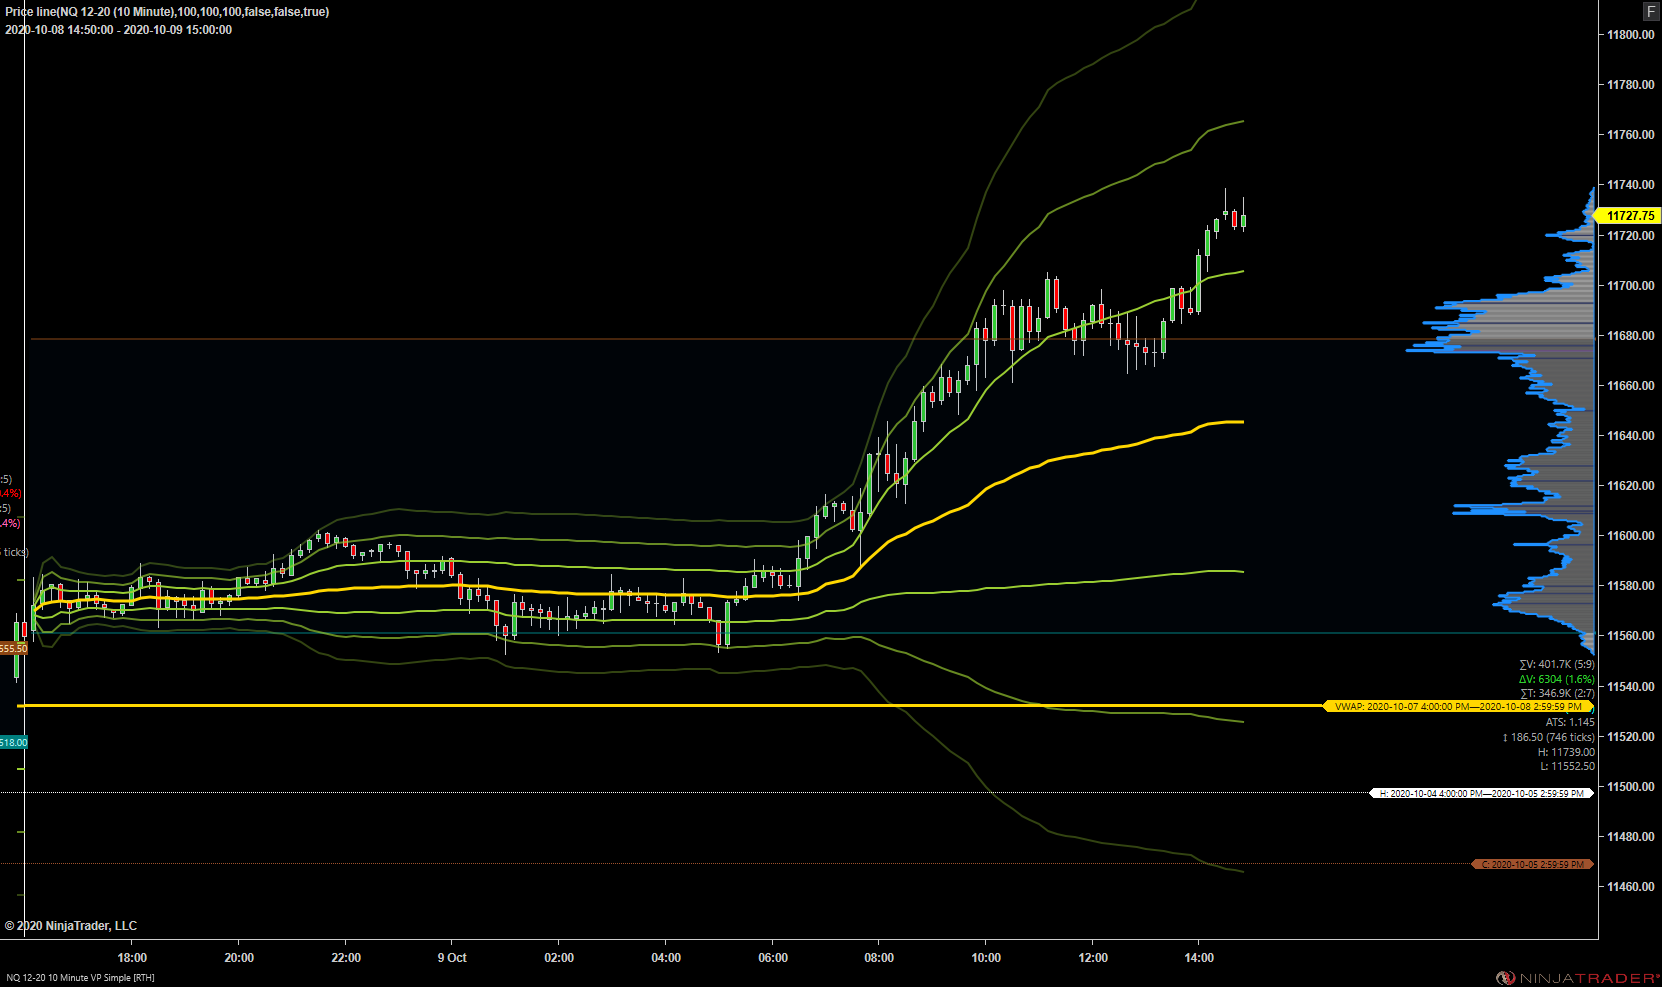This screenshot has height=987, width=1662.
Task: Click the 14:00 label on the time axis
Action: click(x=1199, y=958)
